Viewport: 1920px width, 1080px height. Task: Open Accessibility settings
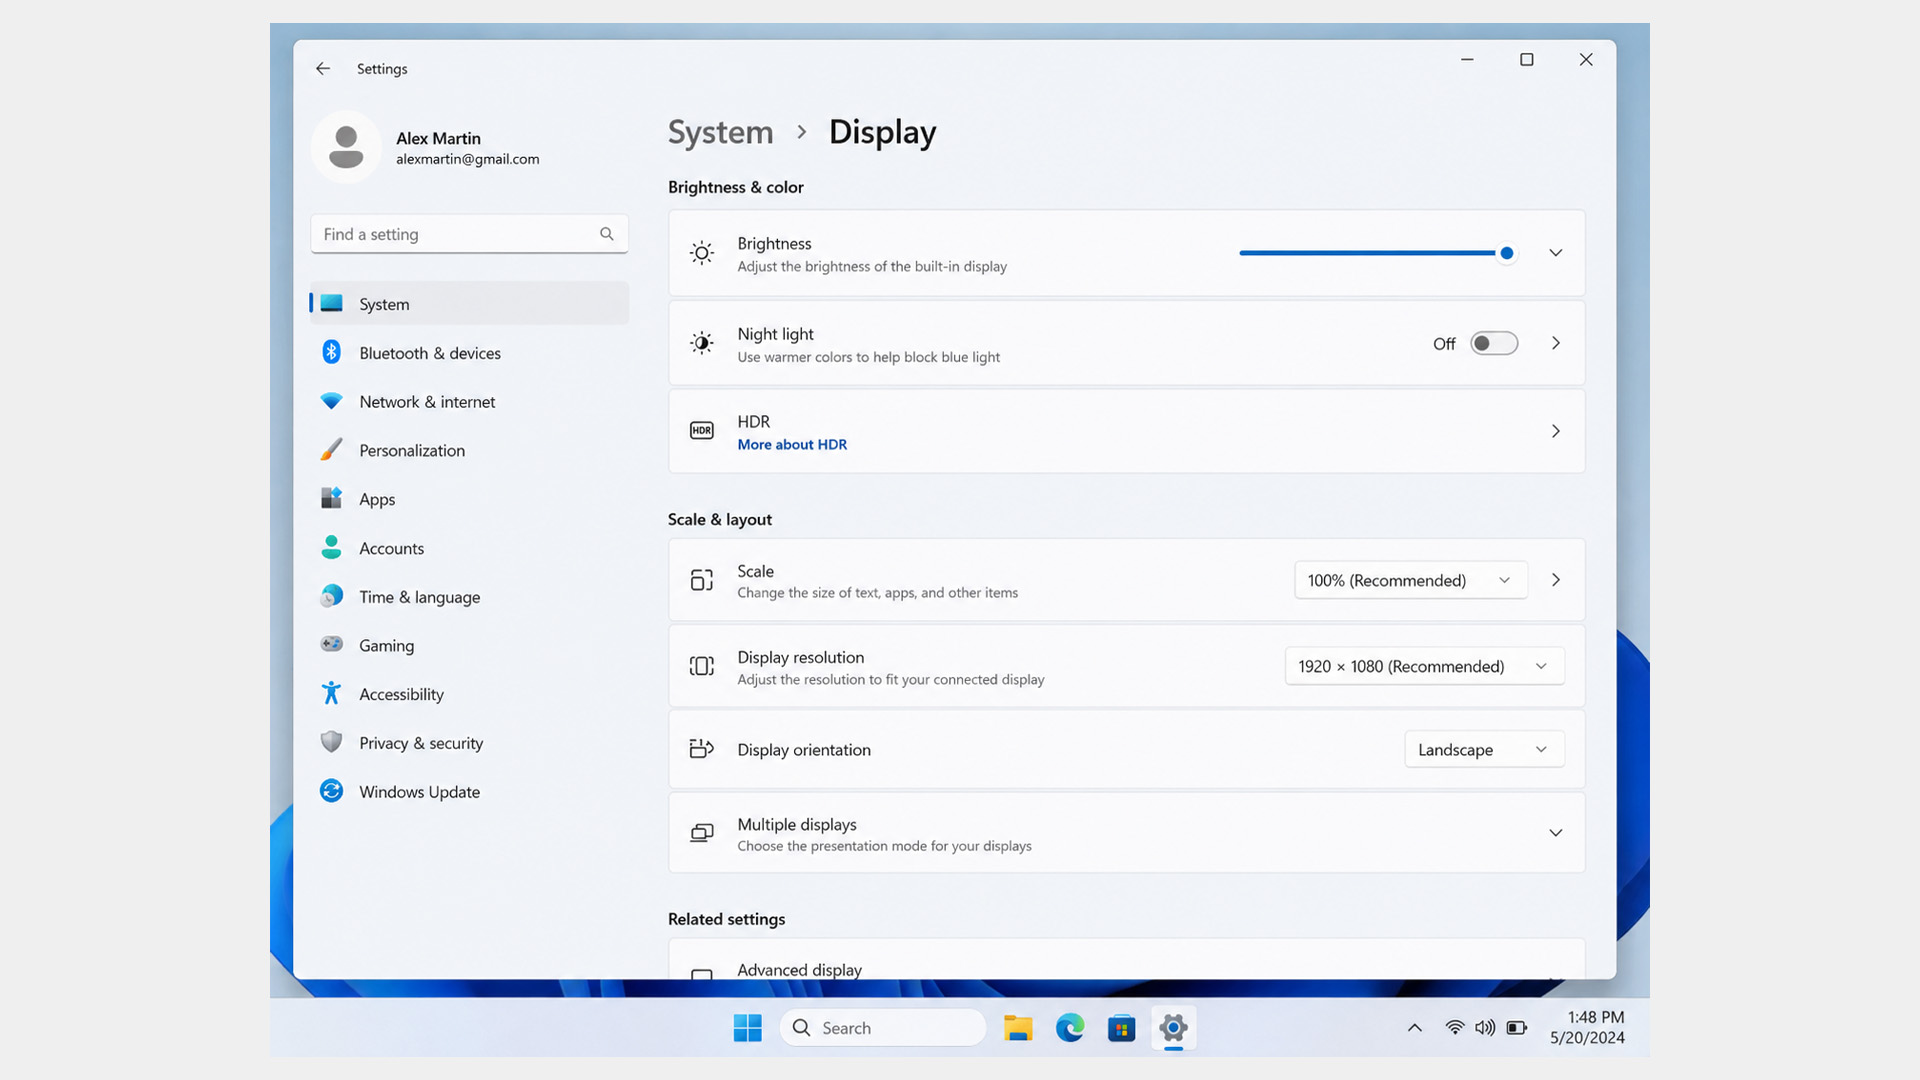(470, 693)
